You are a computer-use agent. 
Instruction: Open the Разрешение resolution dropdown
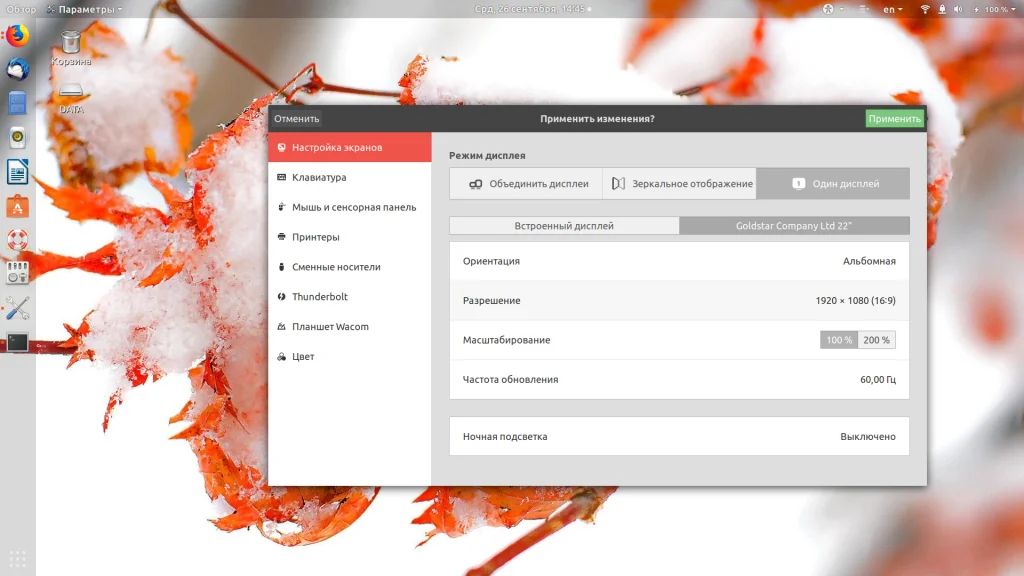pos(679,300)
